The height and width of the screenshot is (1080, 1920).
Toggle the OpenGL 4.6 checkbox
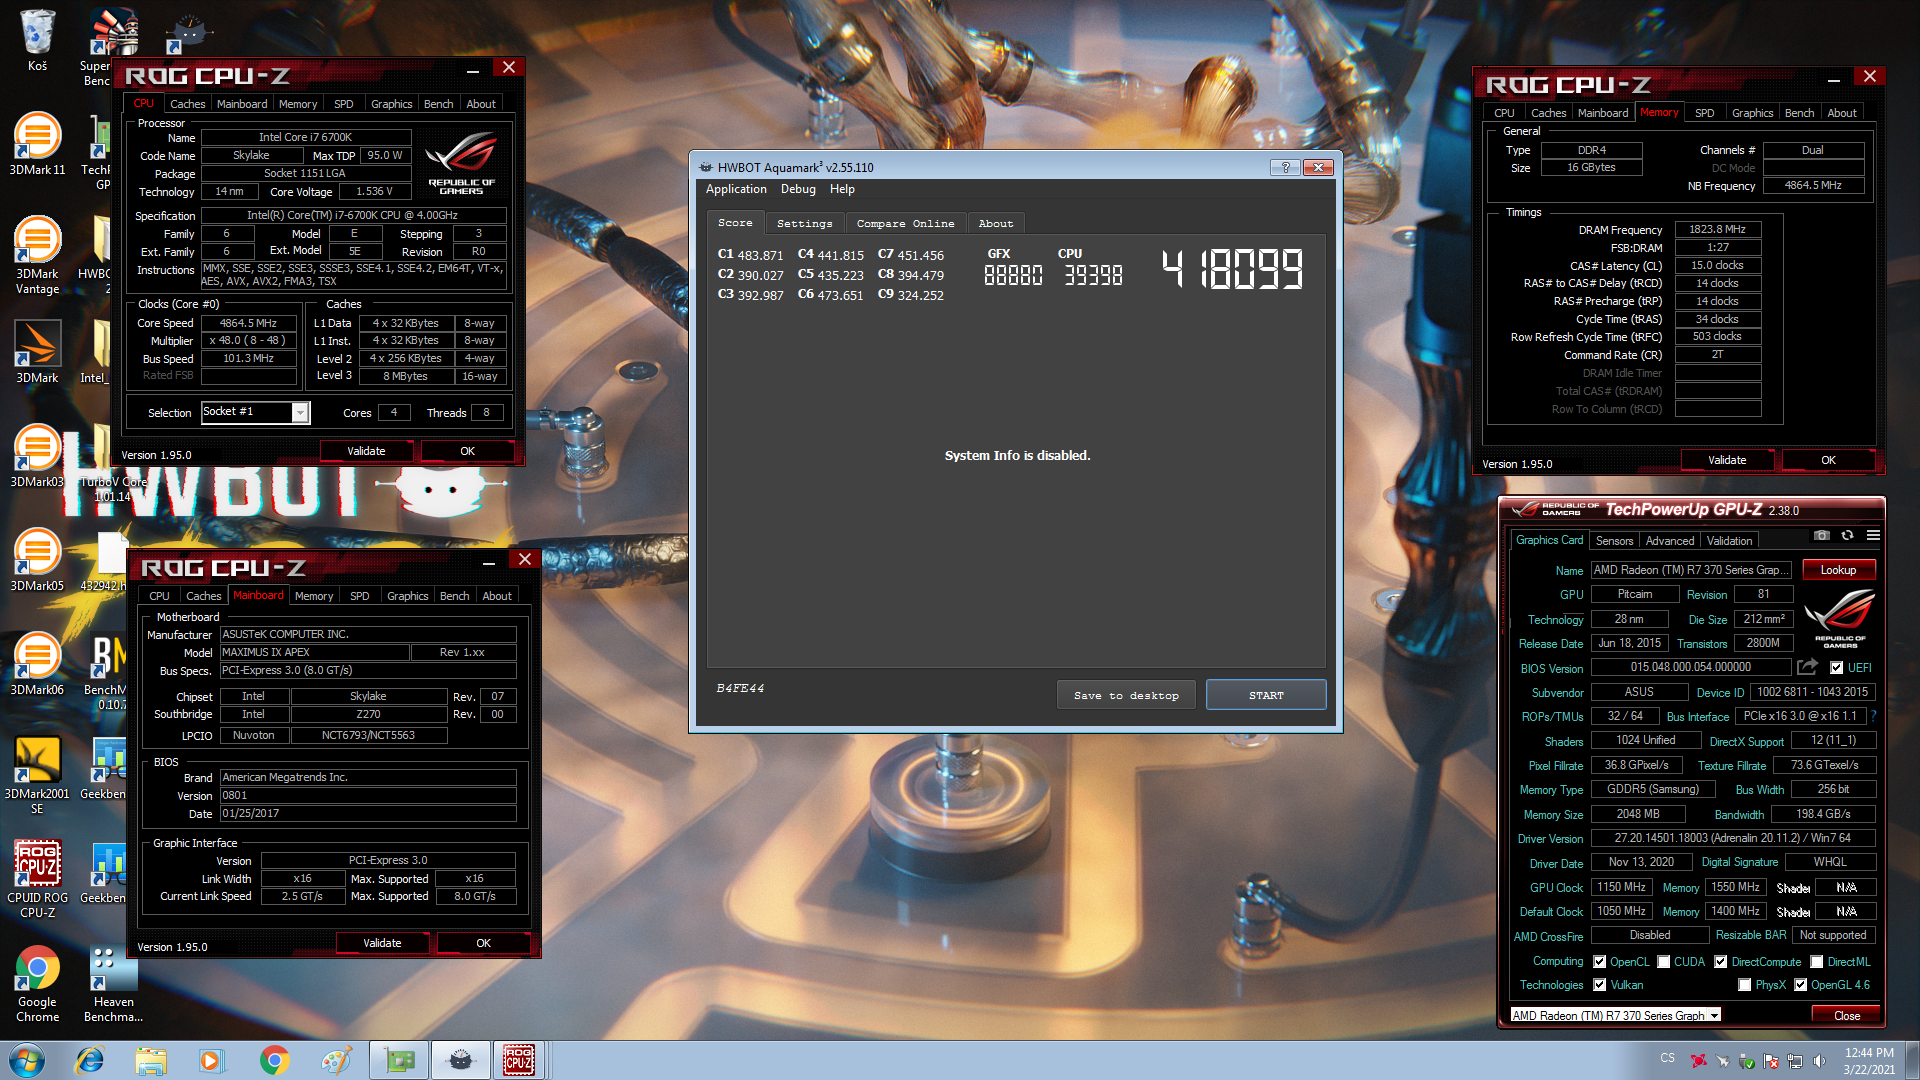click(1800, 985)
